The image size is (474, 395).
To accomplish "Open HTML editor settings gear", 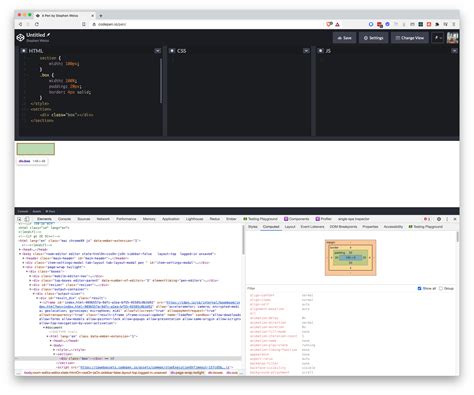I will point(24,51).
